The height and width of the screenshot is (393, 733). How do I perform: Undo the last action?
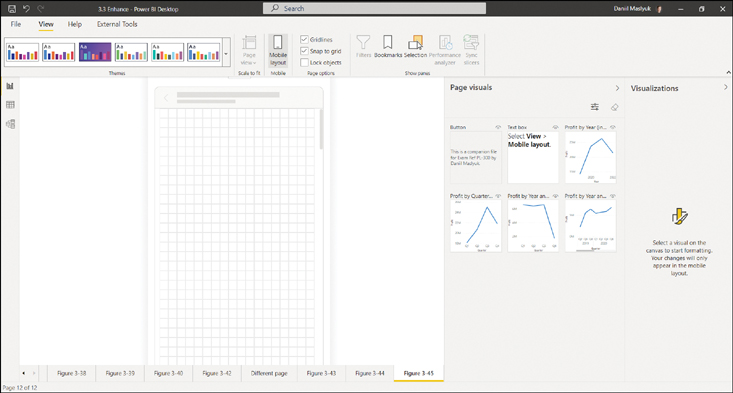point(26,8)
